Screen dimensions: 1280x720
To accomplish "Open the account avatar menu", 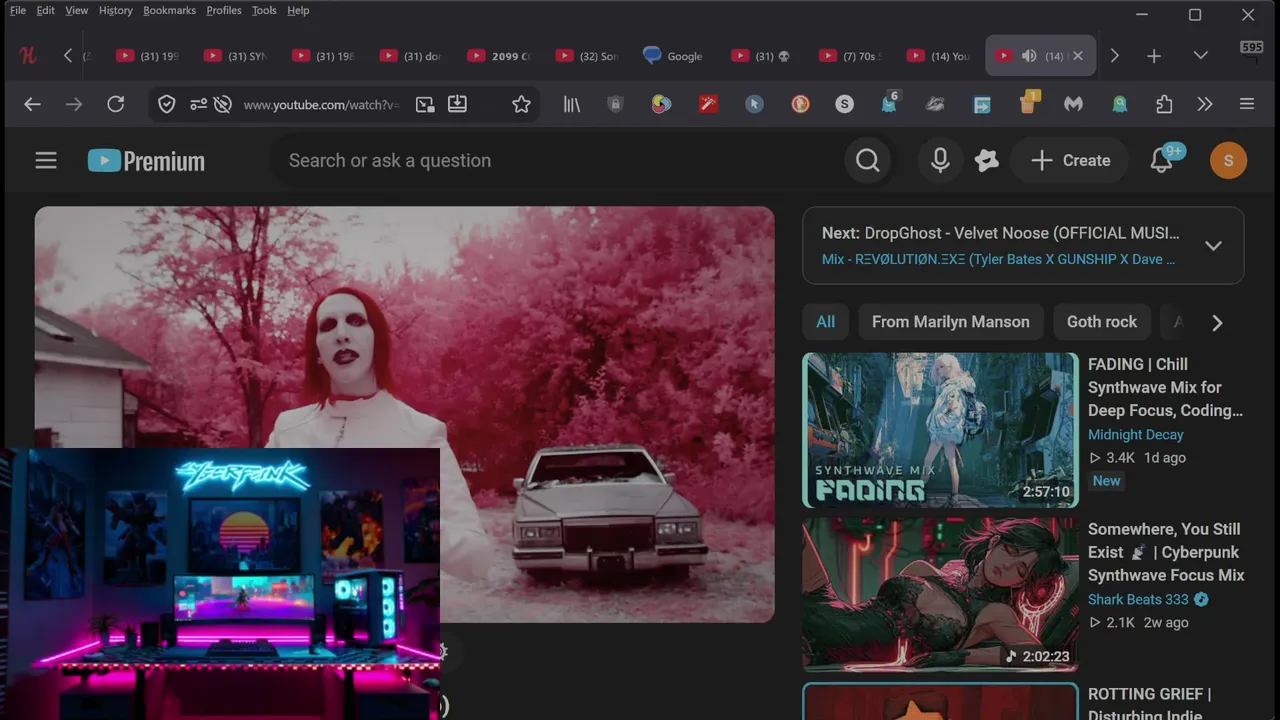I will point(1228,160).
